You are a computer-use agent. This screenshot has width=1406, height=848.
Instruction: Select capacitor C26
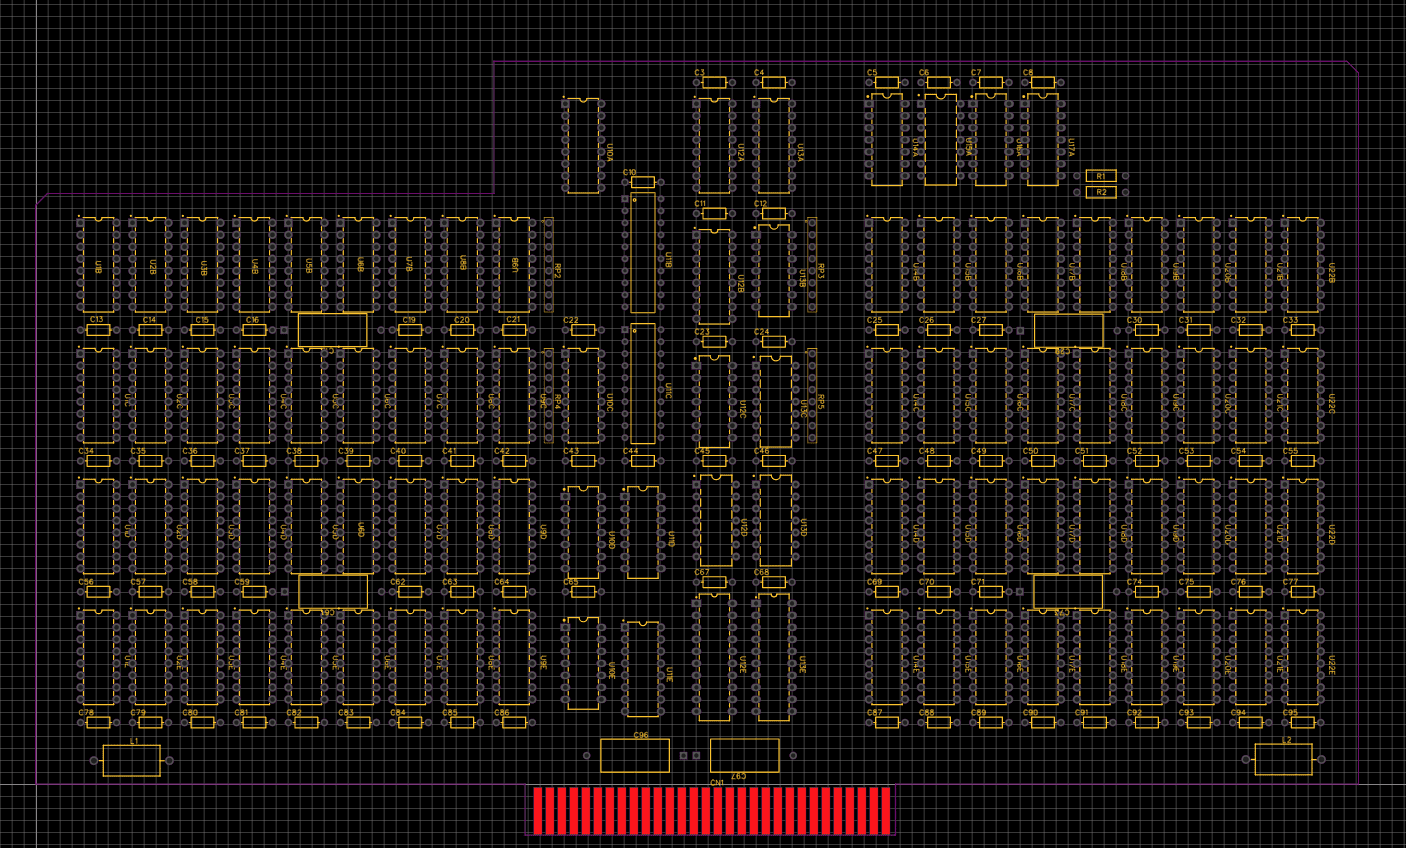[x=939, y=330]
